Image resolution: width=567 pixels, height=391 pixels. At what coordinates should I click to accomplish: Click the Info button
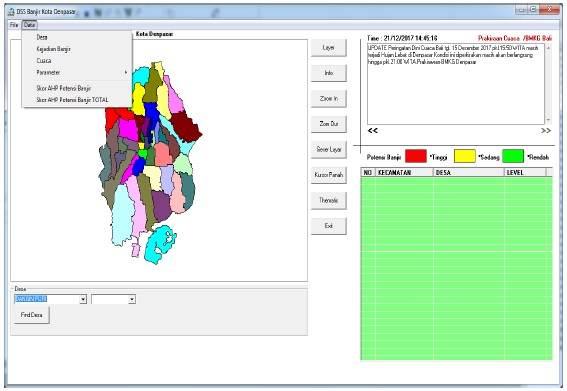tap(329, 73)
